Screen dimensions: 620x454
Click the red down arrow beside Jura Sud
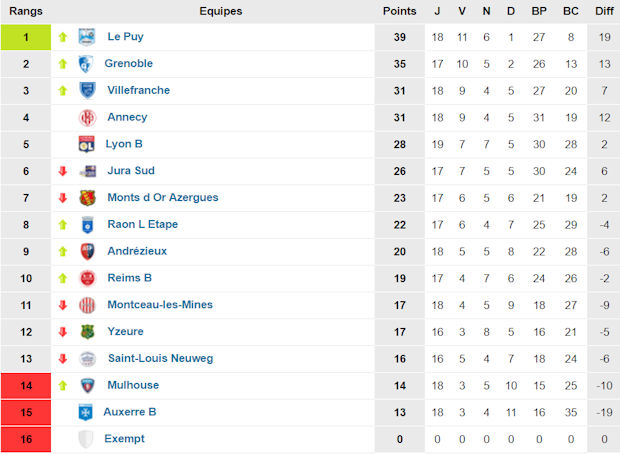62,171
